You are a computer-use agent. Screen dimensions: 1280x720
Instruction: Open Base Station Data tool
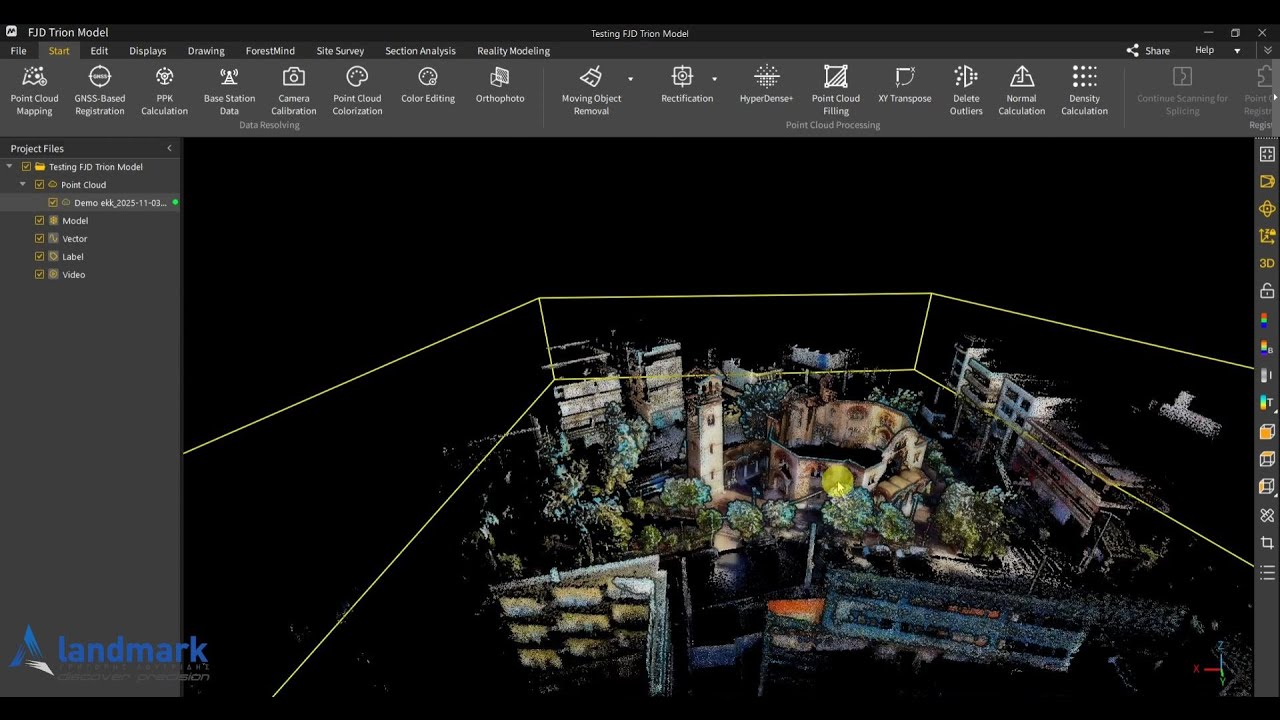click(229, 91)
